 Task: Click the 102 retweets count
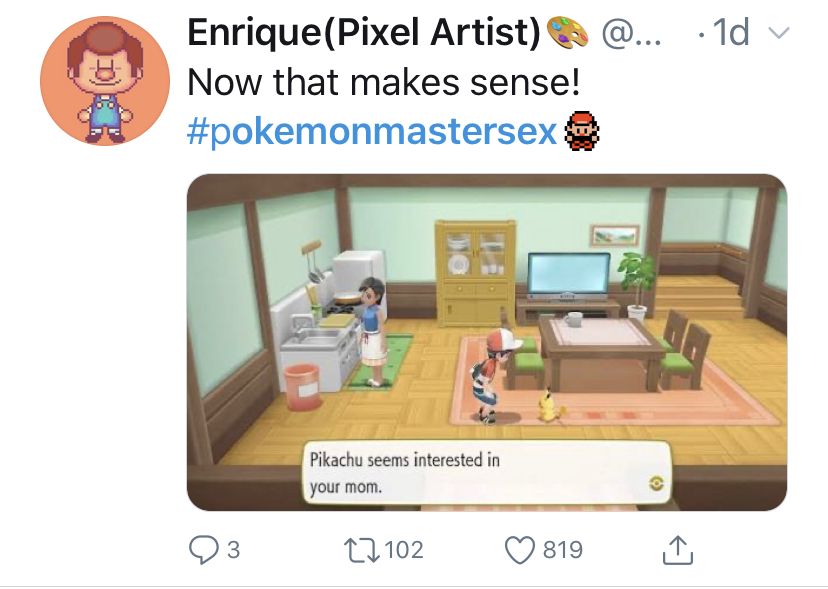coord(404,550)
